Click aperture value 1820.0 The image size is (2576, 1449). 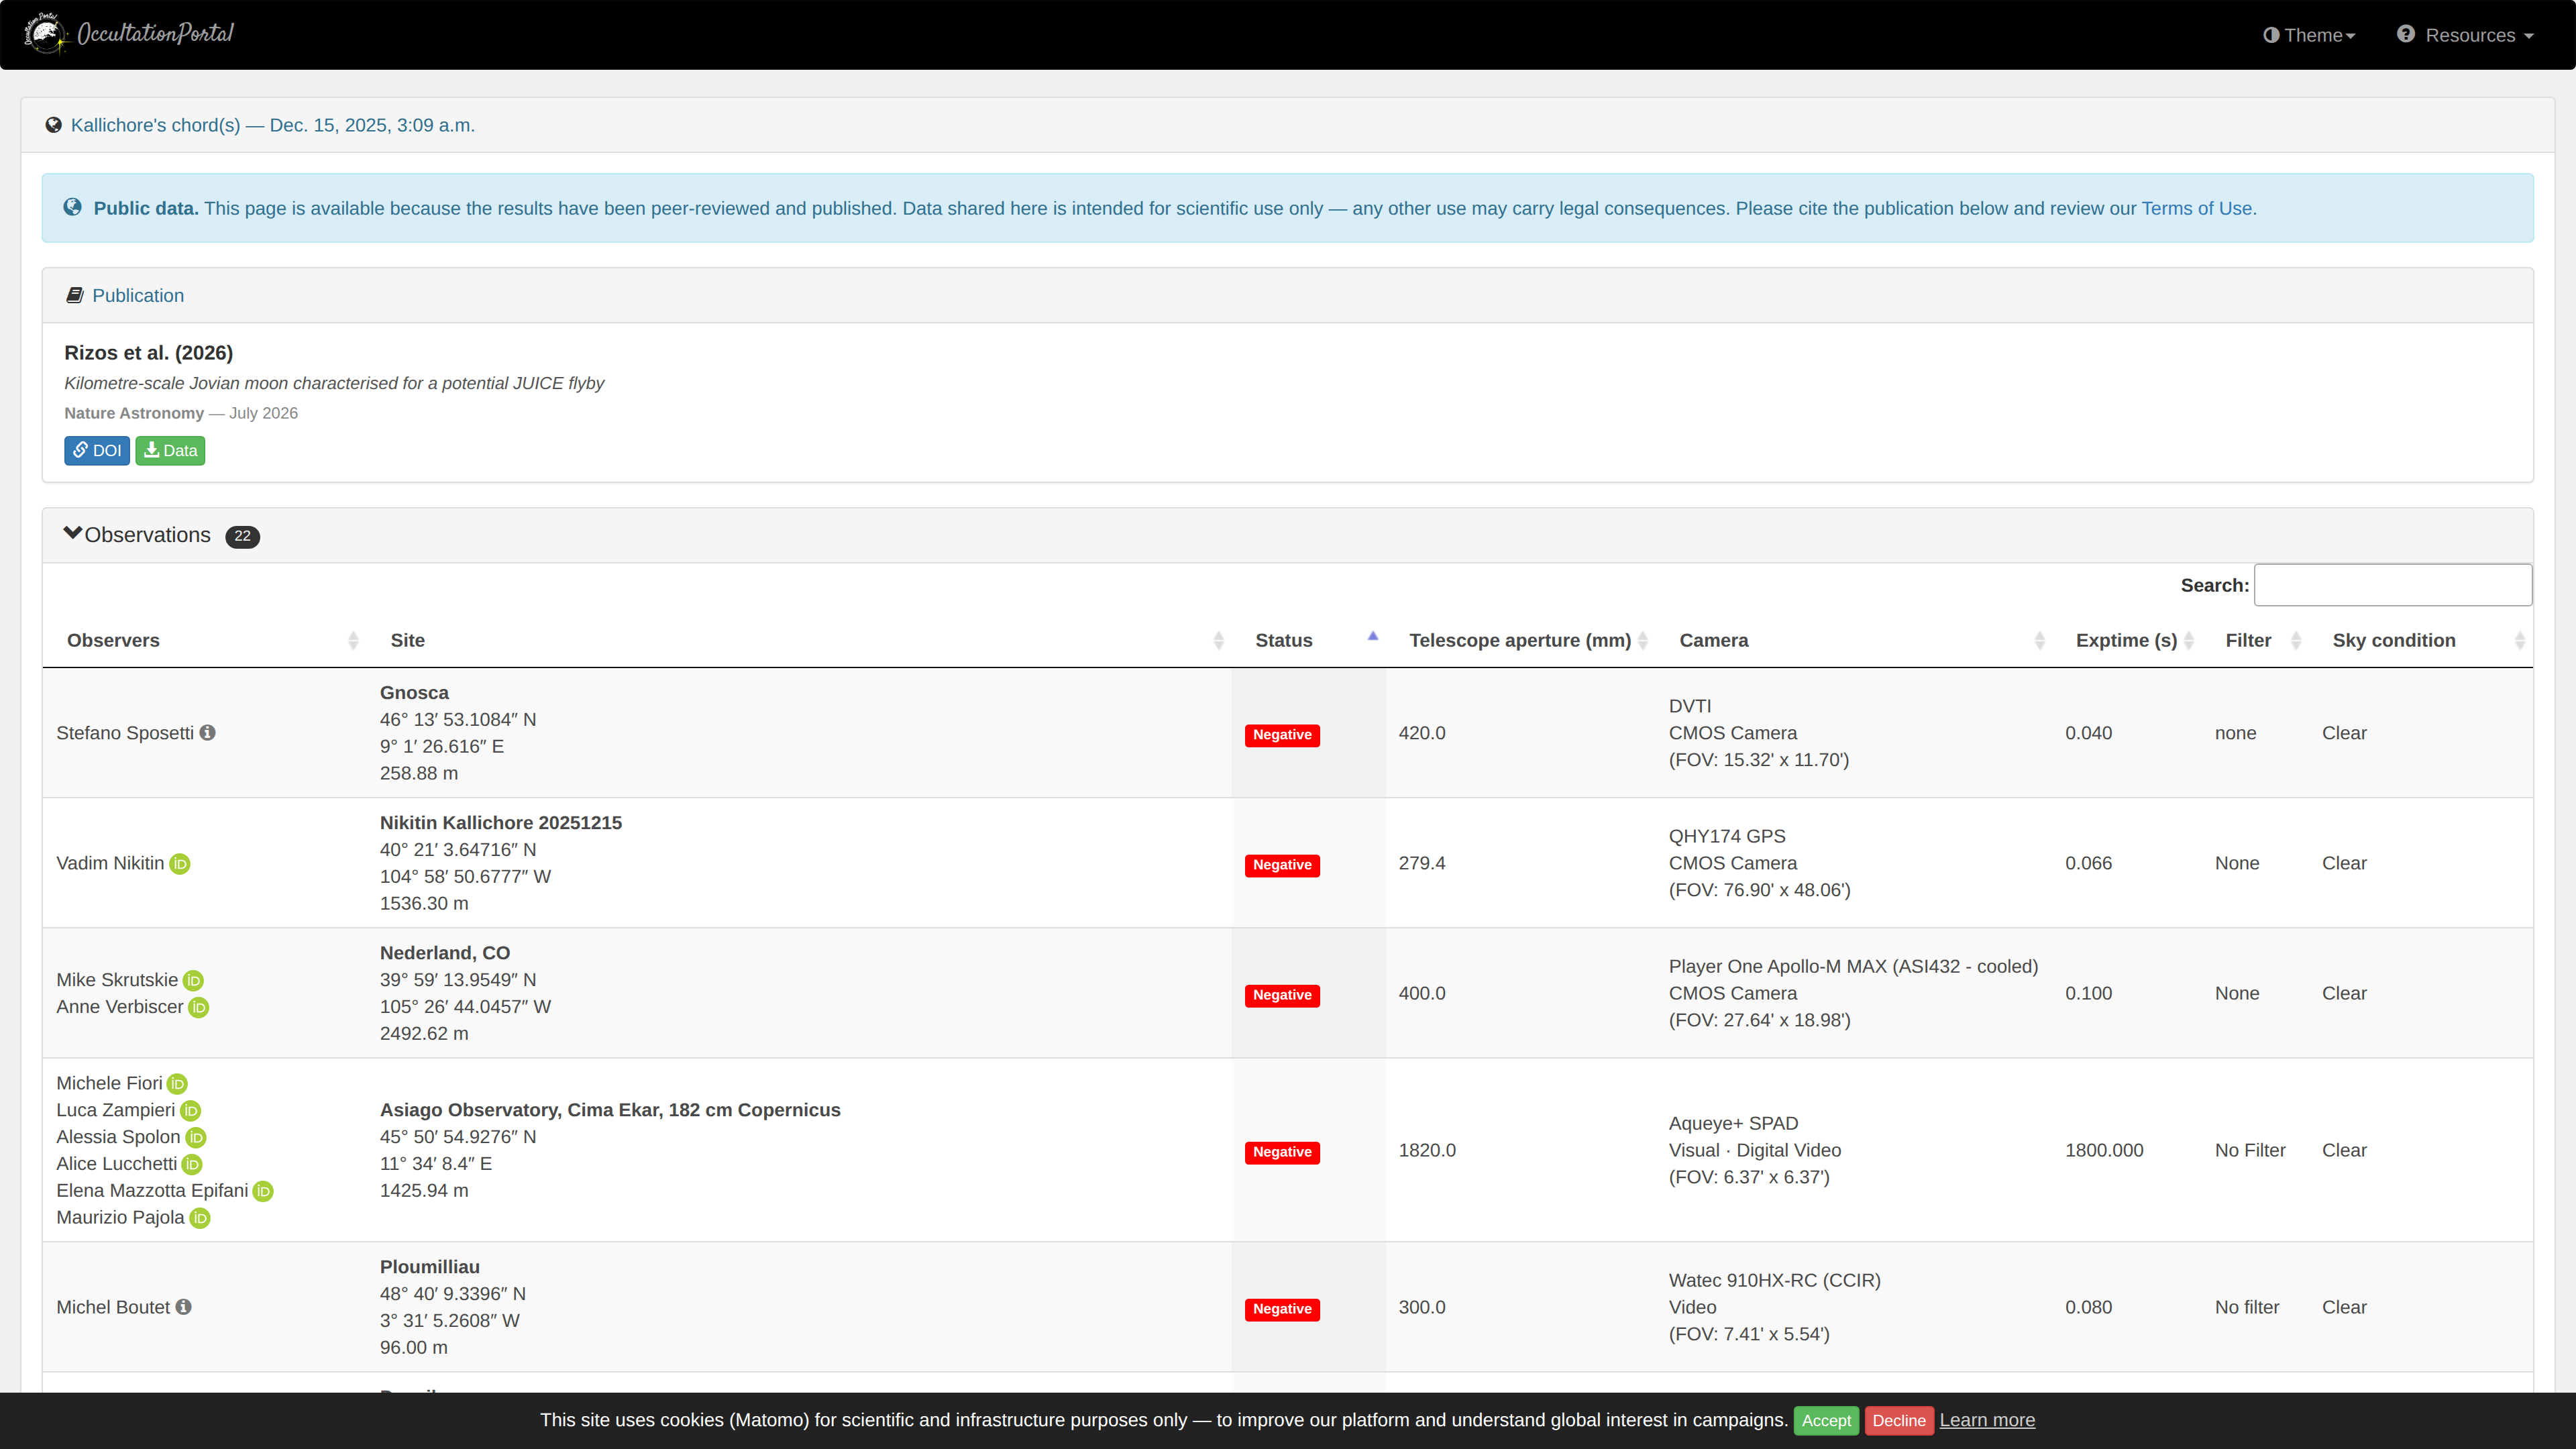tap(1427, 1150)
